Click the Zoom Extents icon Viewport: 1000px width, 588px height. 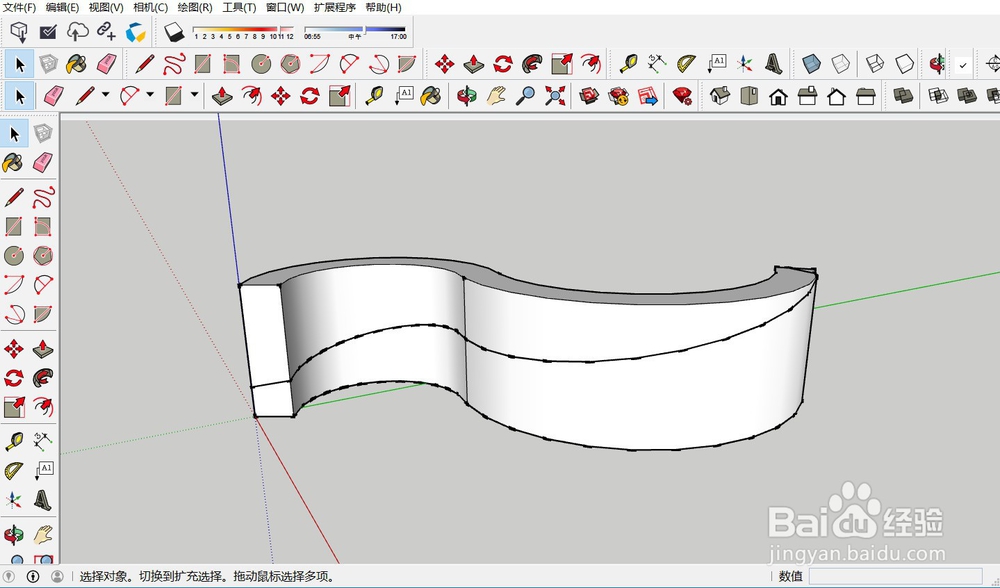point(555,96)
